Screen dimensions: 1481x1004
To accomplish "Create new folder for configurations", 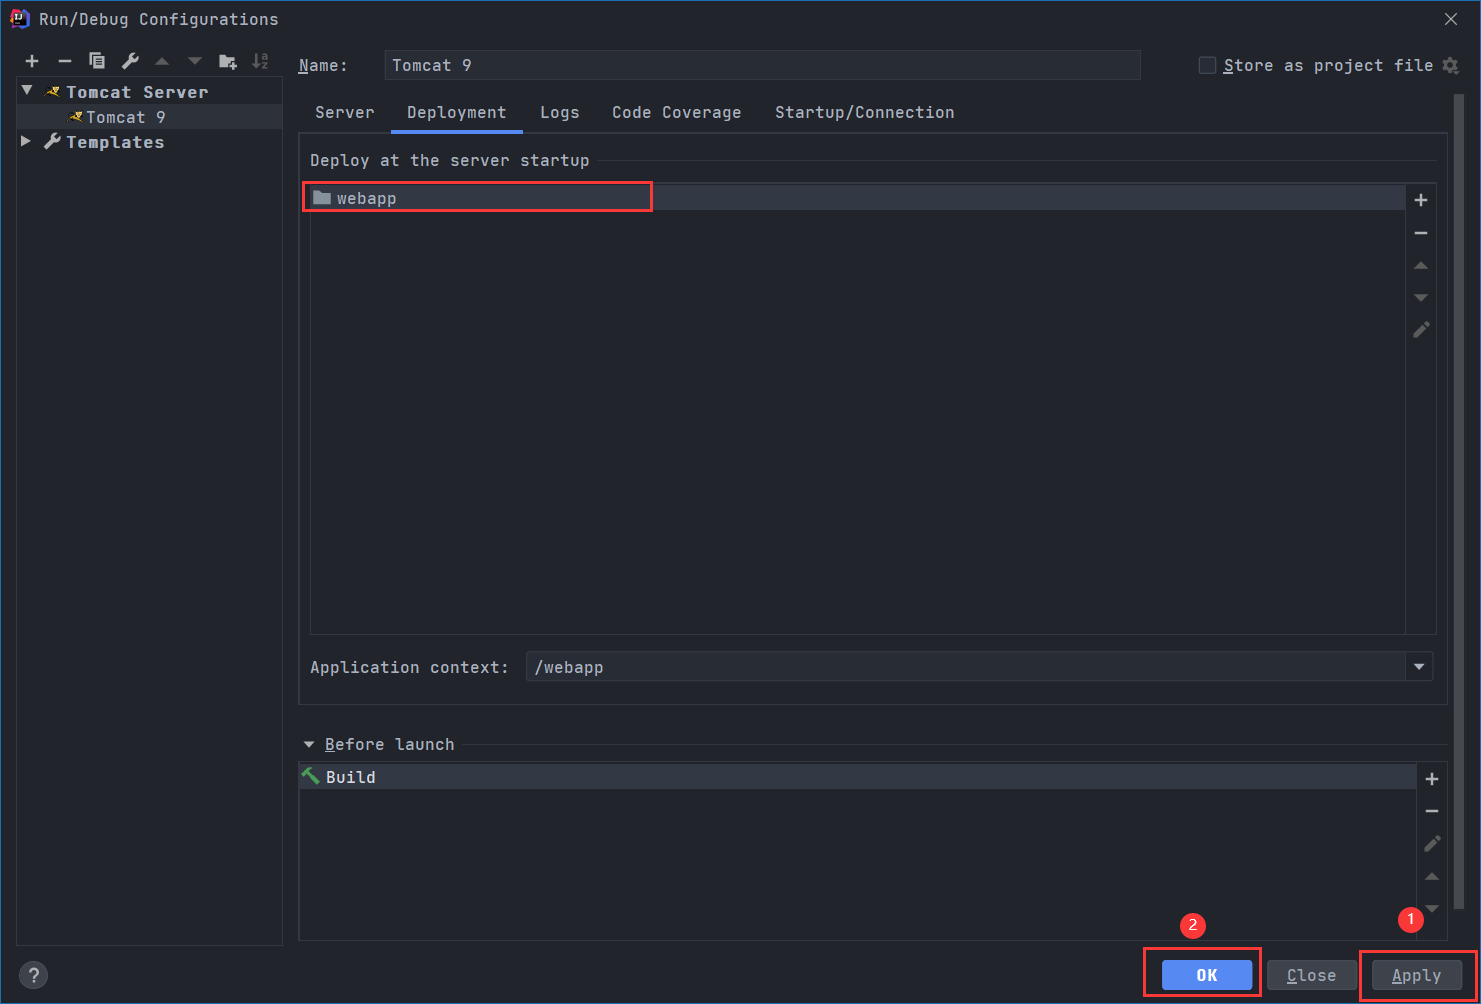I will click(228, 62).
